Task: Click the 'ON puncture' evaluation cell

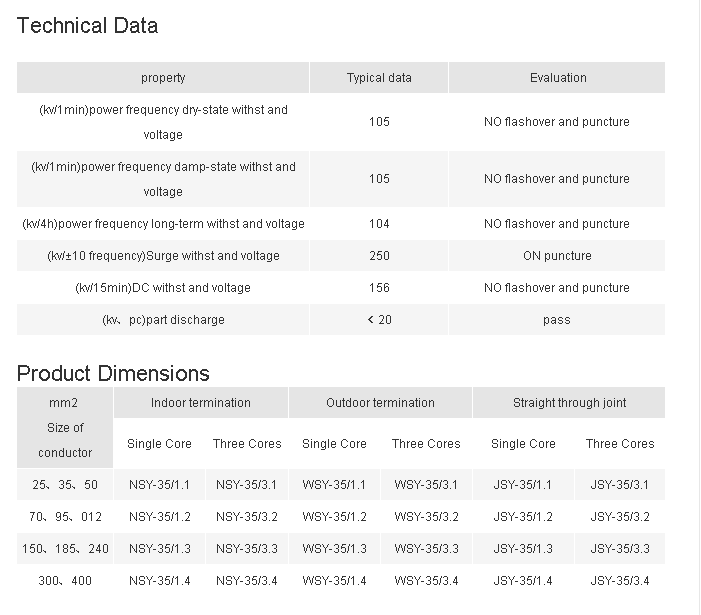Action: [557, 256]
